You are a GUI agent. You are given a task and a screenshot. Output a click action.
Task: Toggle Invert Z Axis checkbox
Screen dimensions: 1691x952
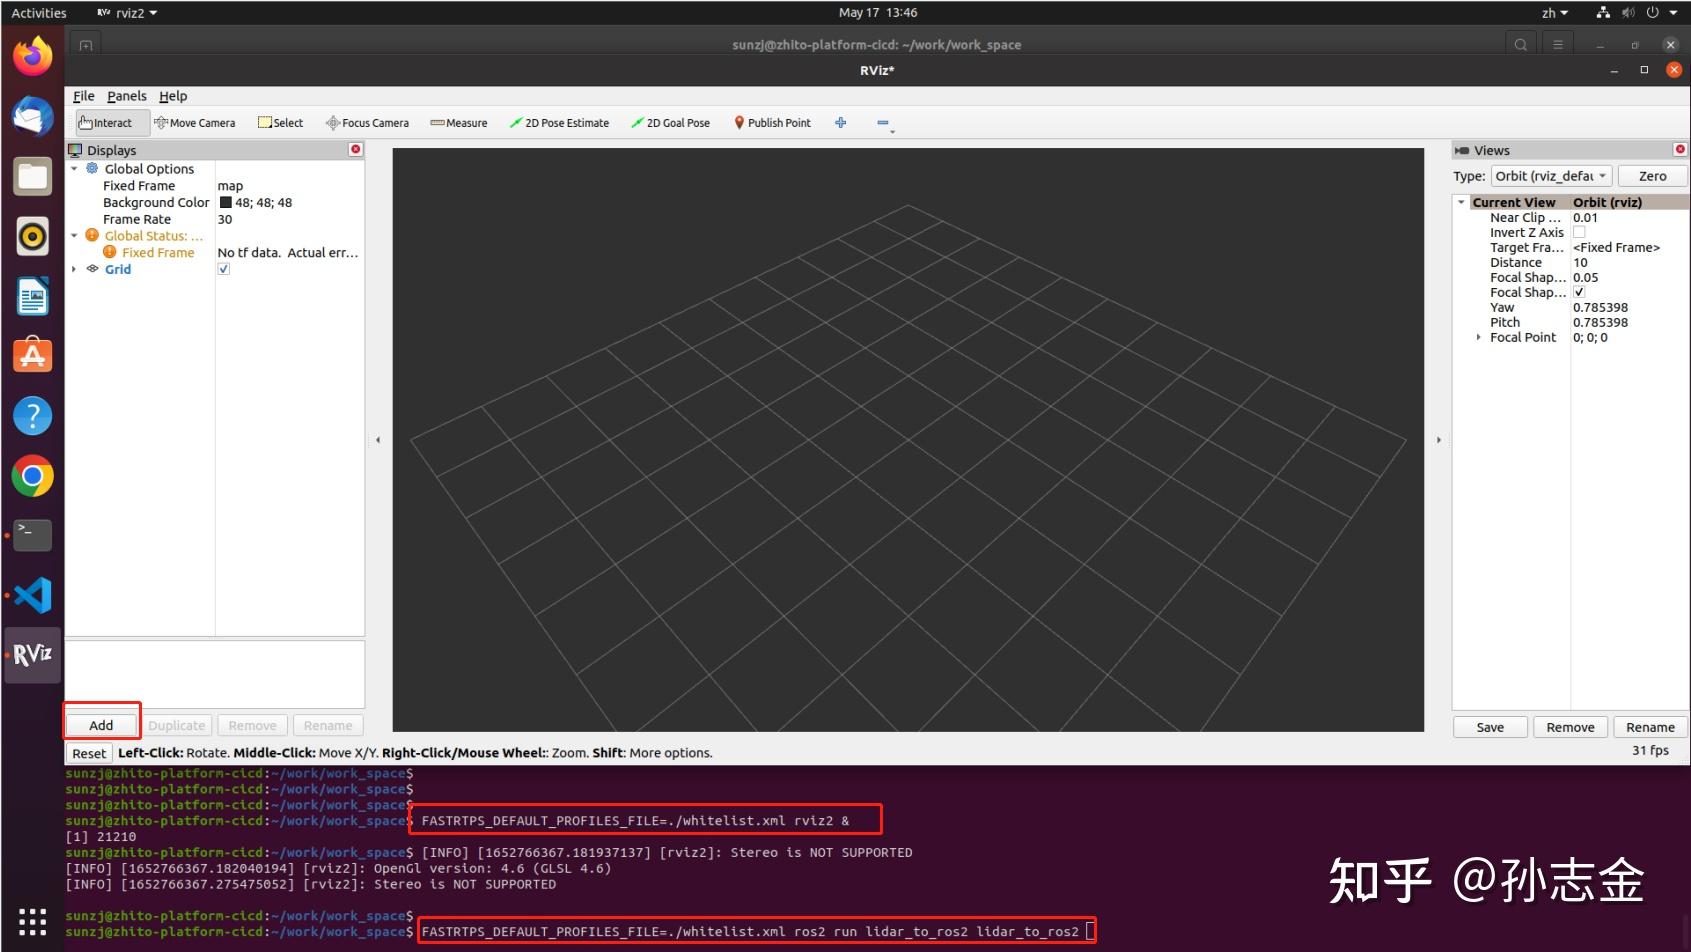tap(1579, 232)
